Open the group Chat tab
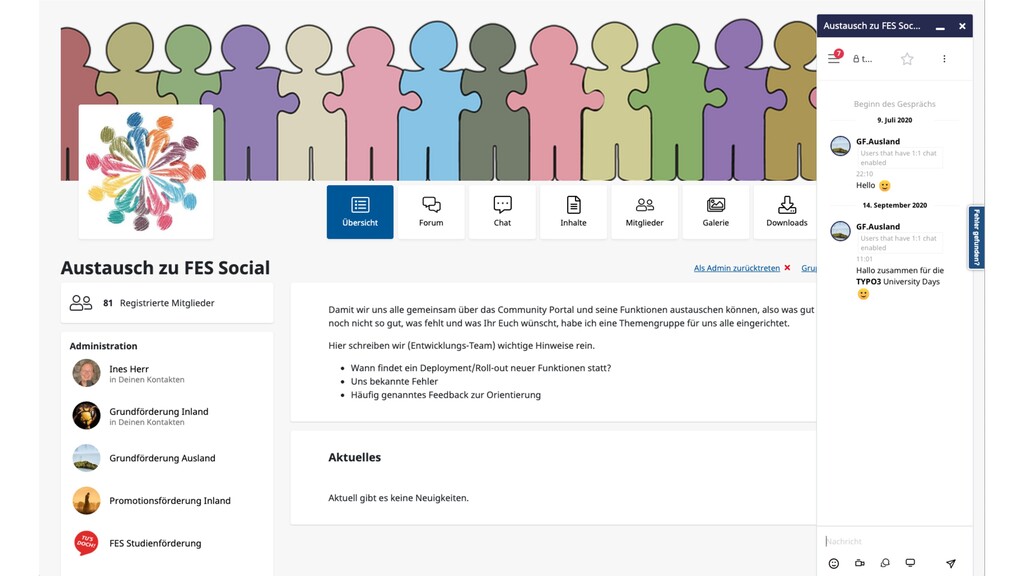 point(502,212)
